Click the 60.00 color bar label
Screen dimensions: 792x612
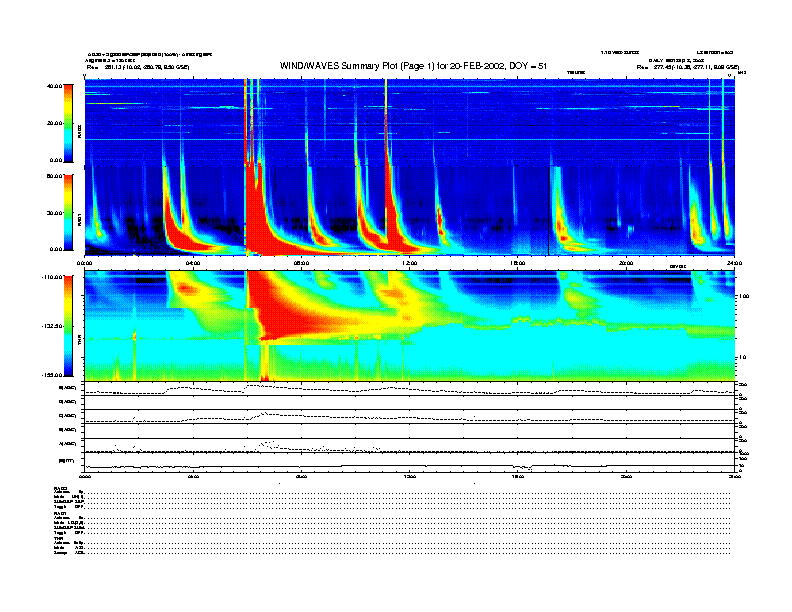pos(54,176)
